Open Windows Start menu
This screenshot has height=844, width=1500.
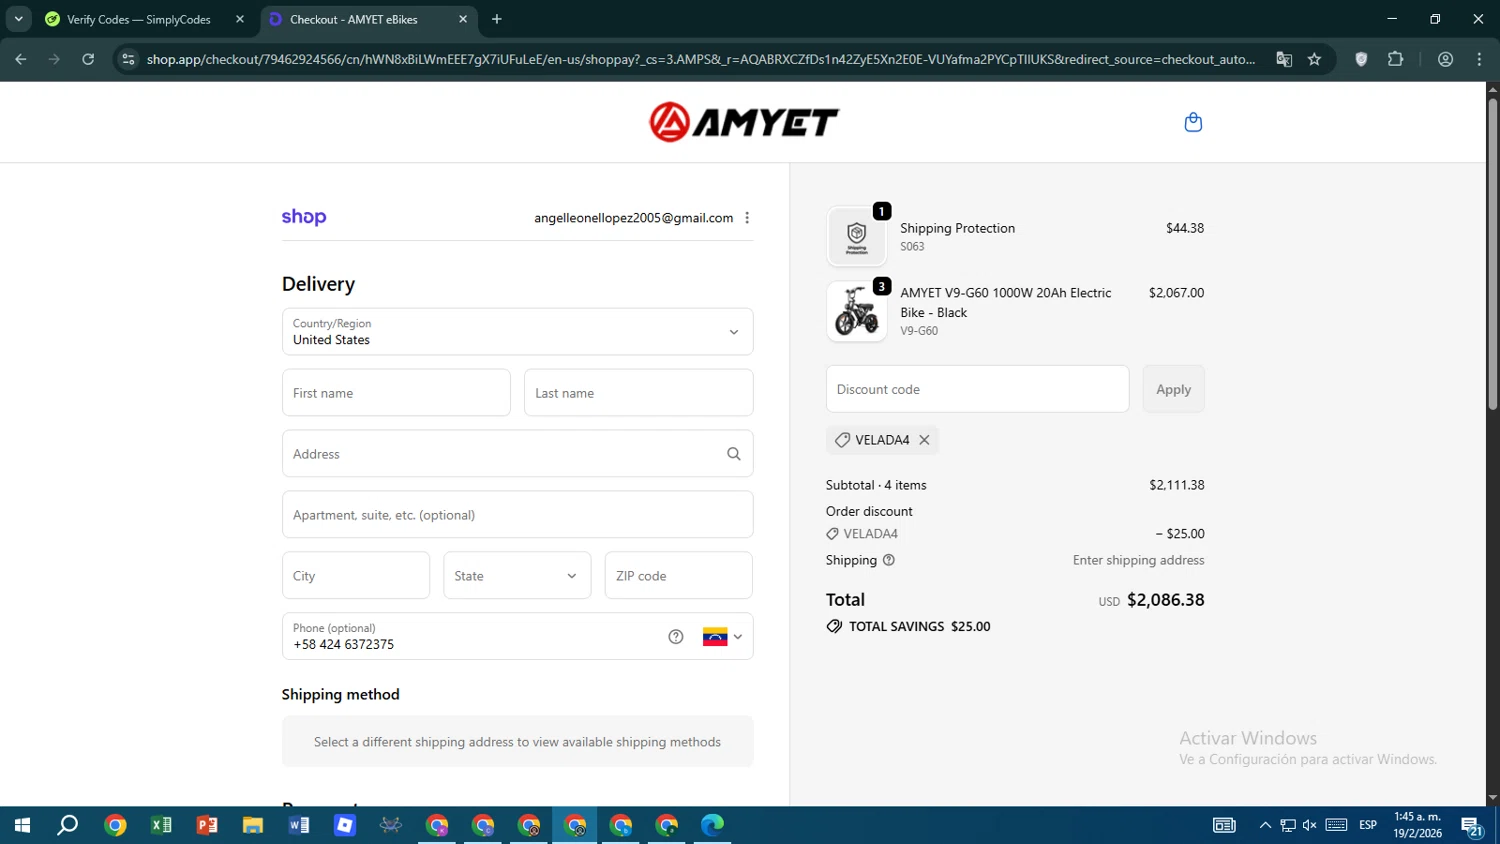click(22, 825)
